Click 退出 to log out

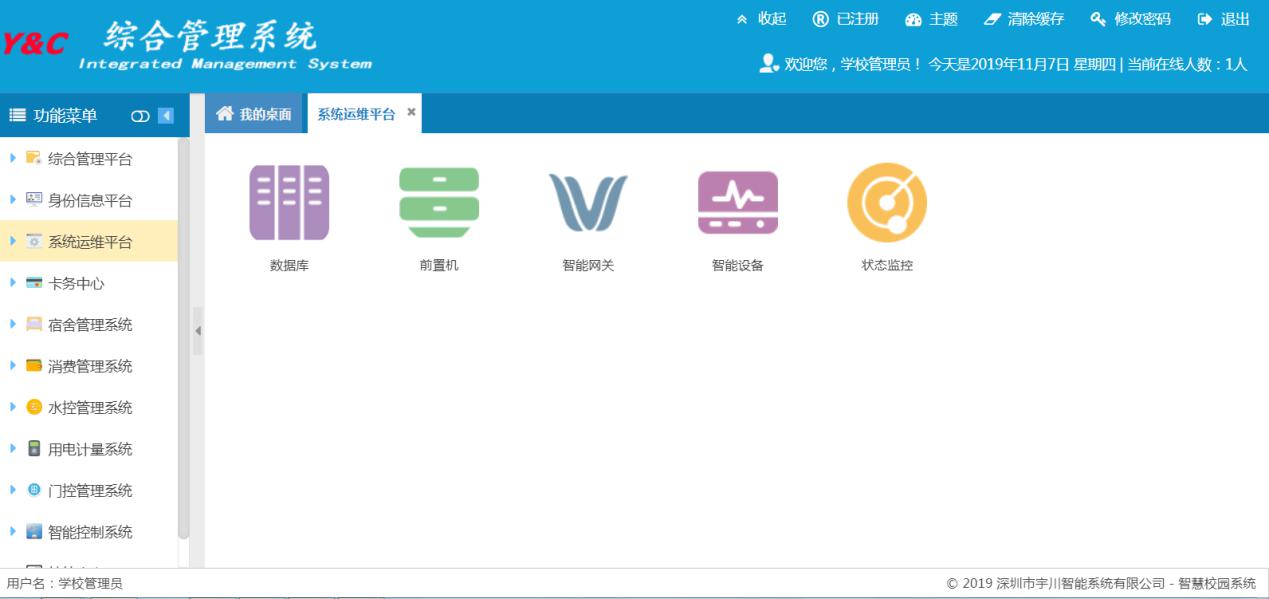pos(1224,19)
